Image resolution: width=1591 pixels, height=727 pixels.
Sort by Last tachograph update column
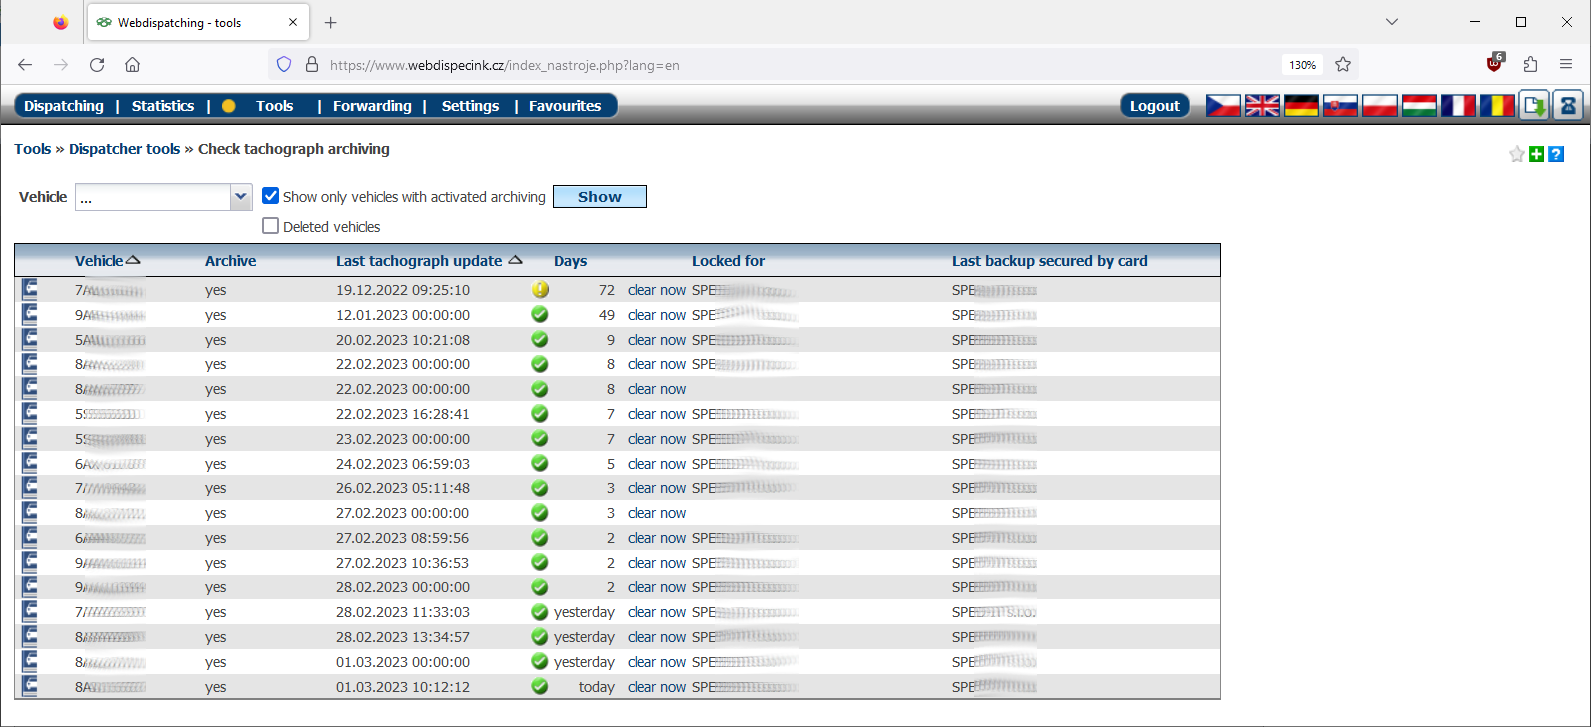[419, 261]
